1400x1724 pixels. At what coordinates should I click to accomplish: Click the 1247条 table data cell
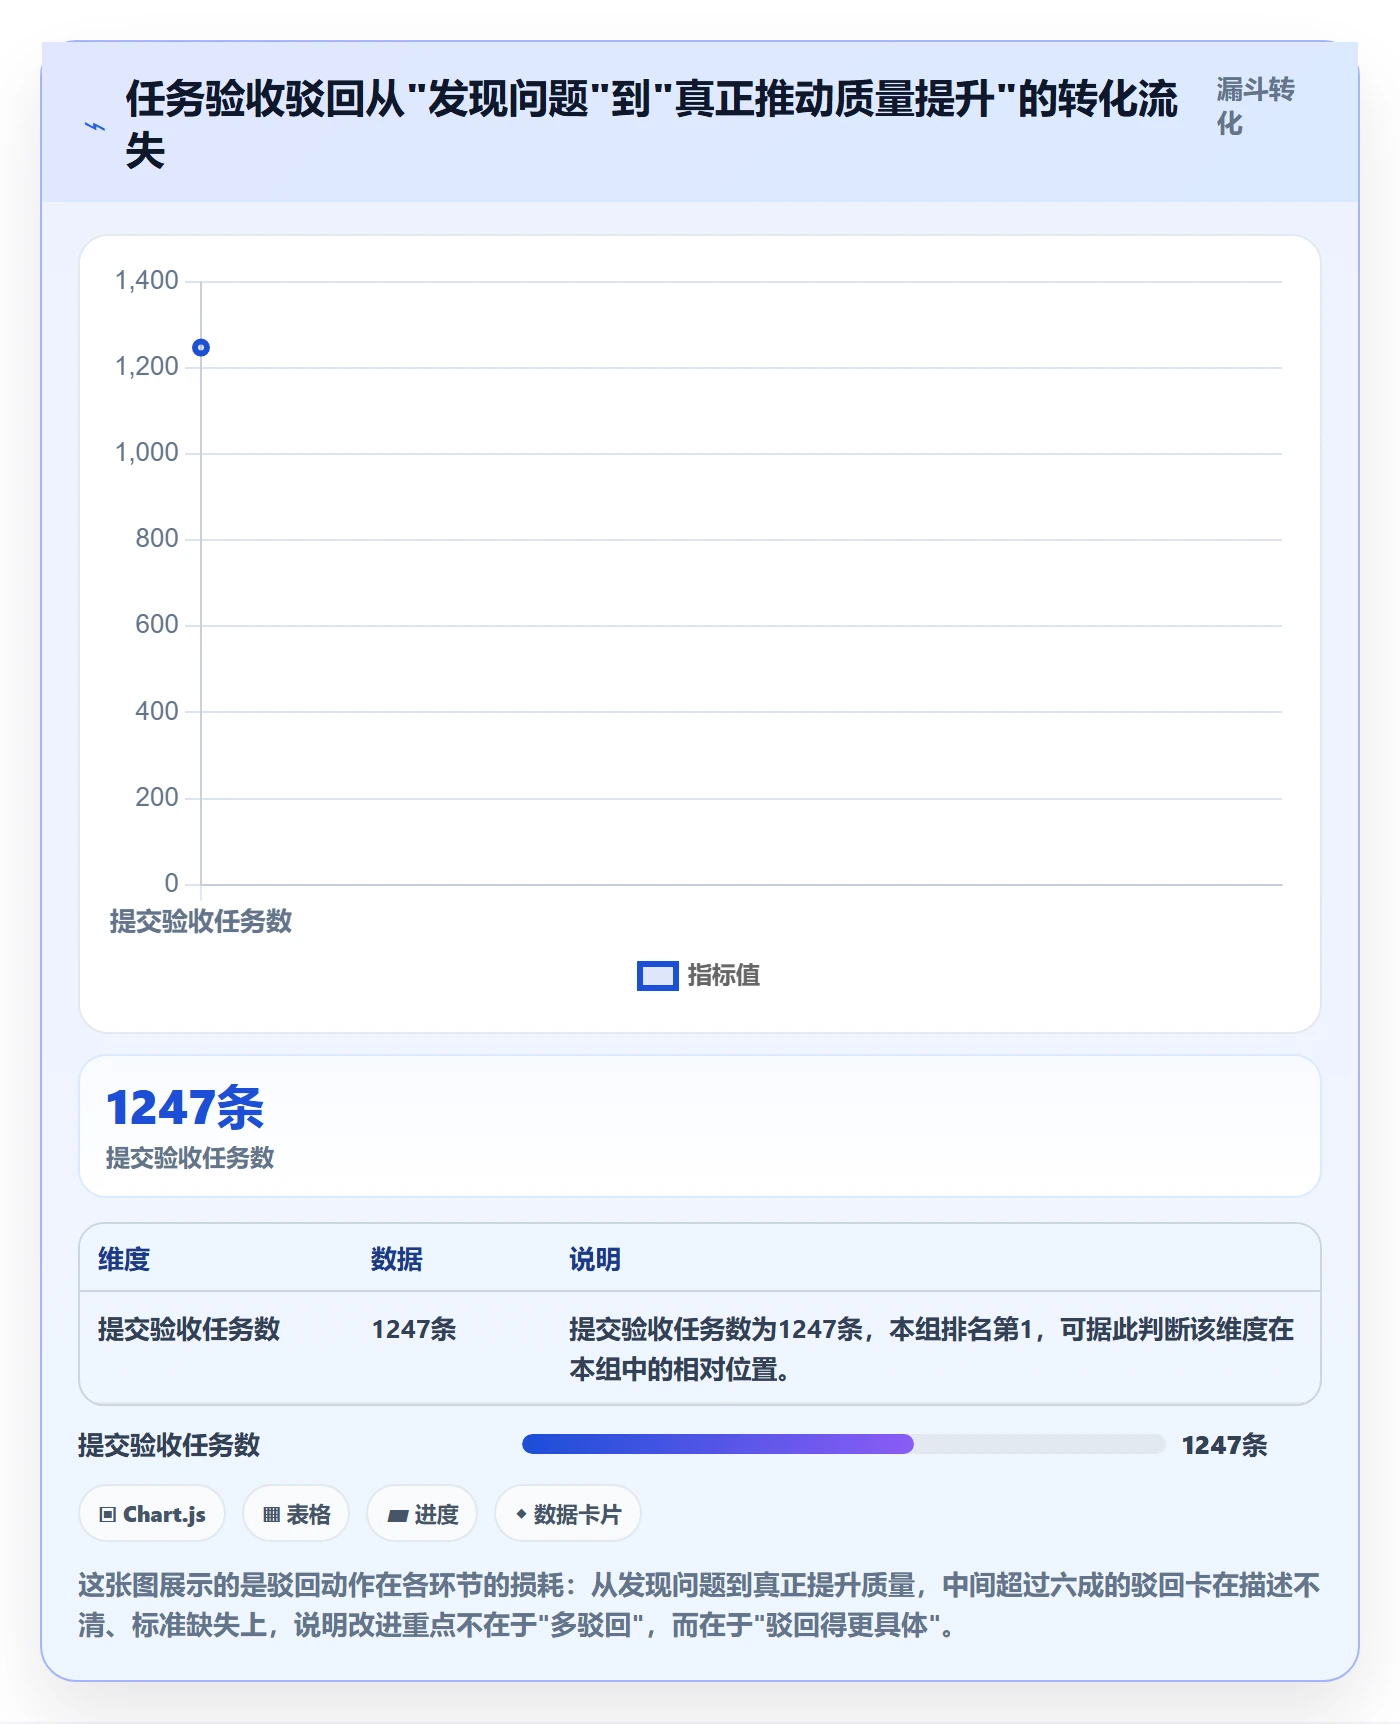[414, 1329]
